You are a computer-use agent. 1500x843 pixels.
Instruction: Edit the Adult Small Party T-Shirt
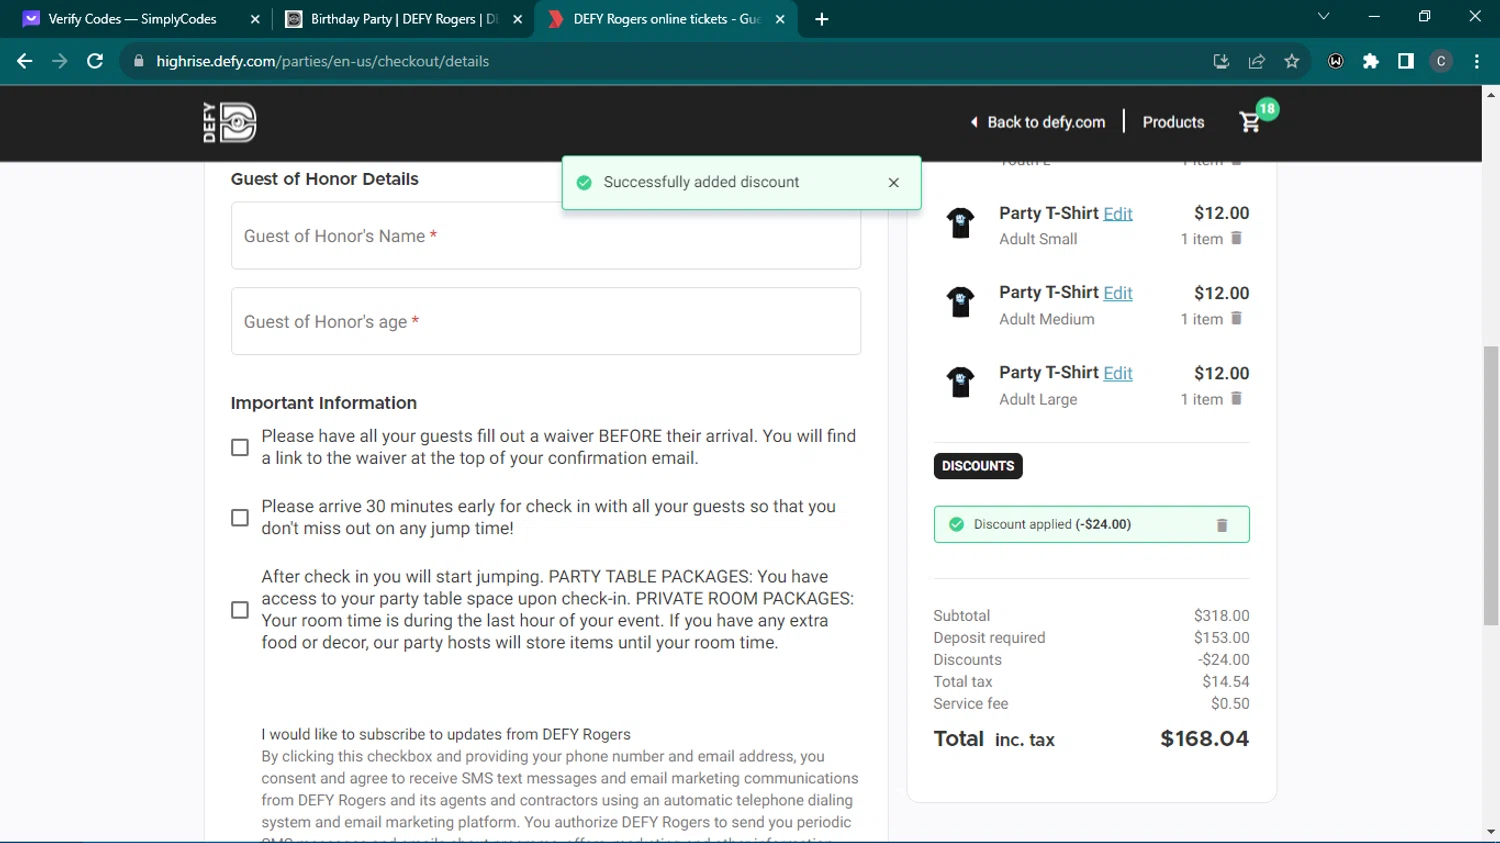(1118, 213)
